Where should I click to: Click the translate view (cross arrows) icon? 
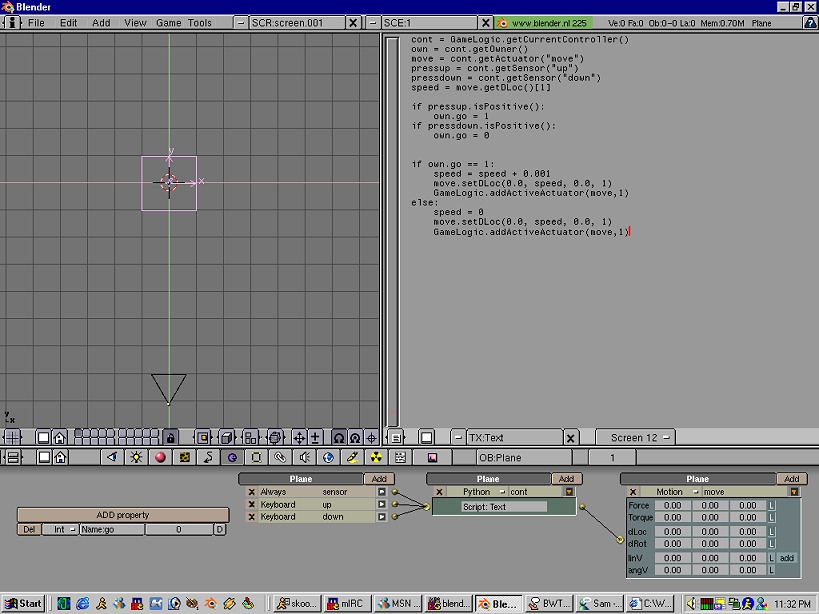299,438
